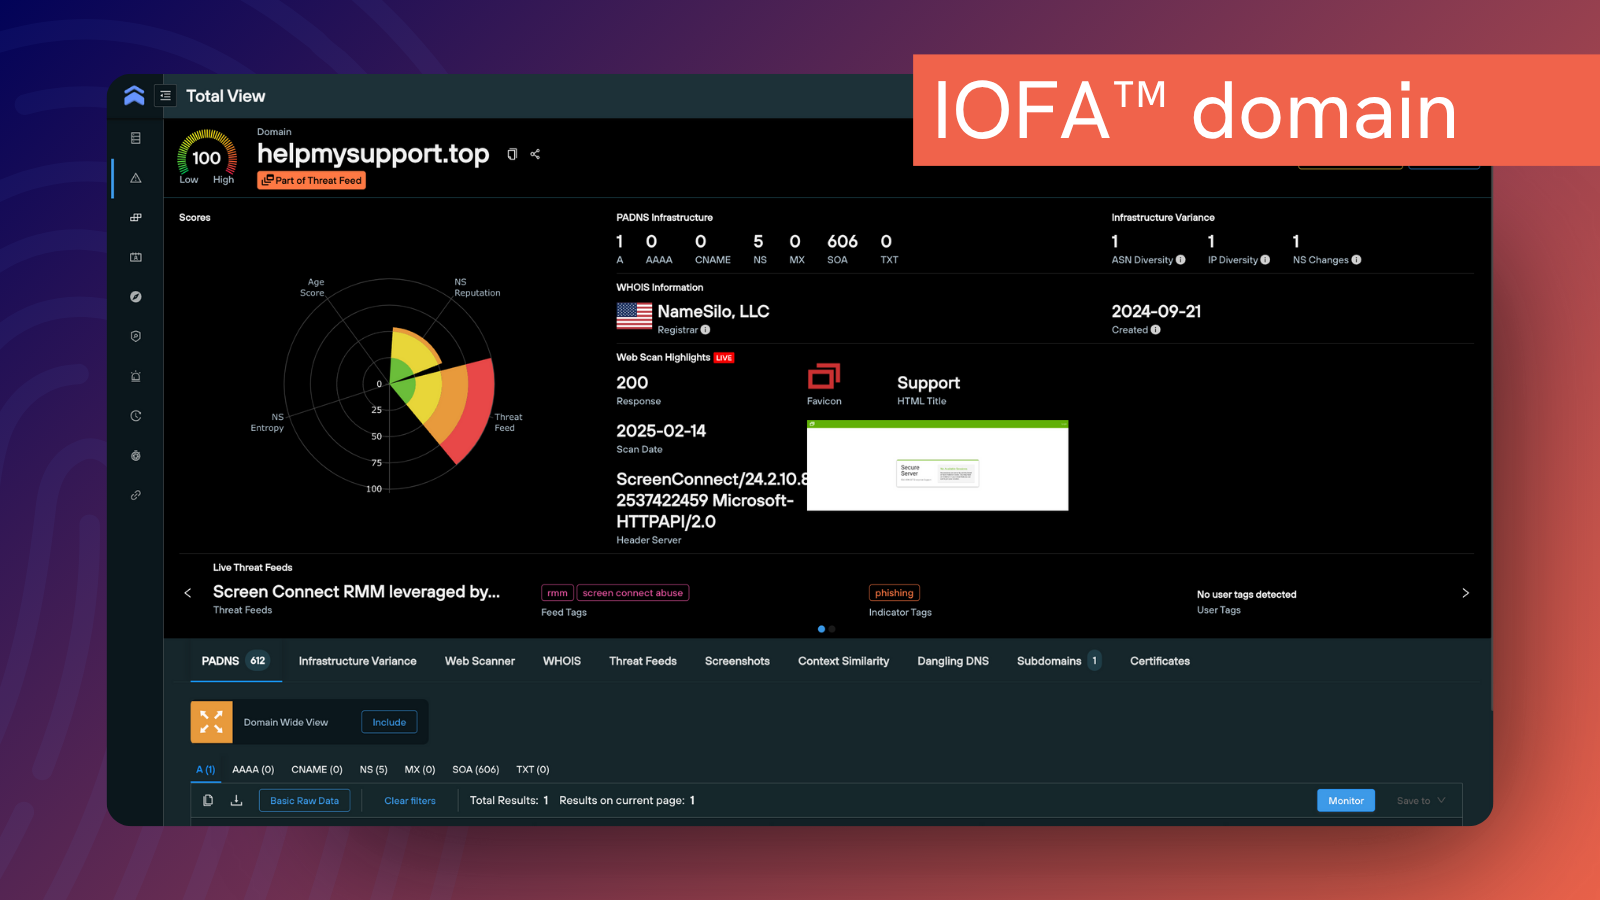Click the Screen Connect RMM leveraged by... title
The height and width of the screenshot is (900, 1600).
pos(356,592)
